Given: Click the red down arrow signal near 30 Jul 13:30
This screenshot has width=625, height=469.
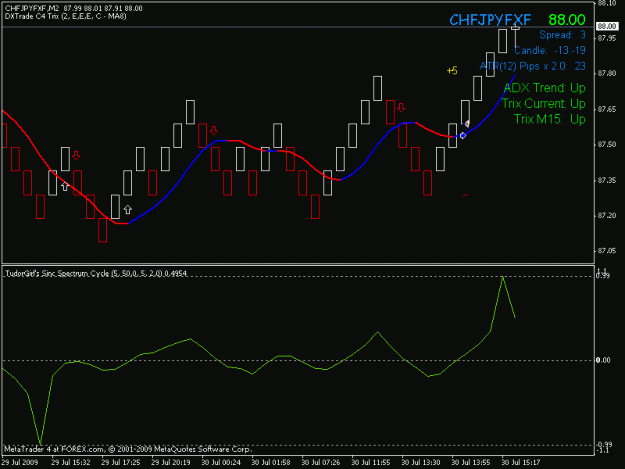Looking at the screenshot, I should 401,108.
